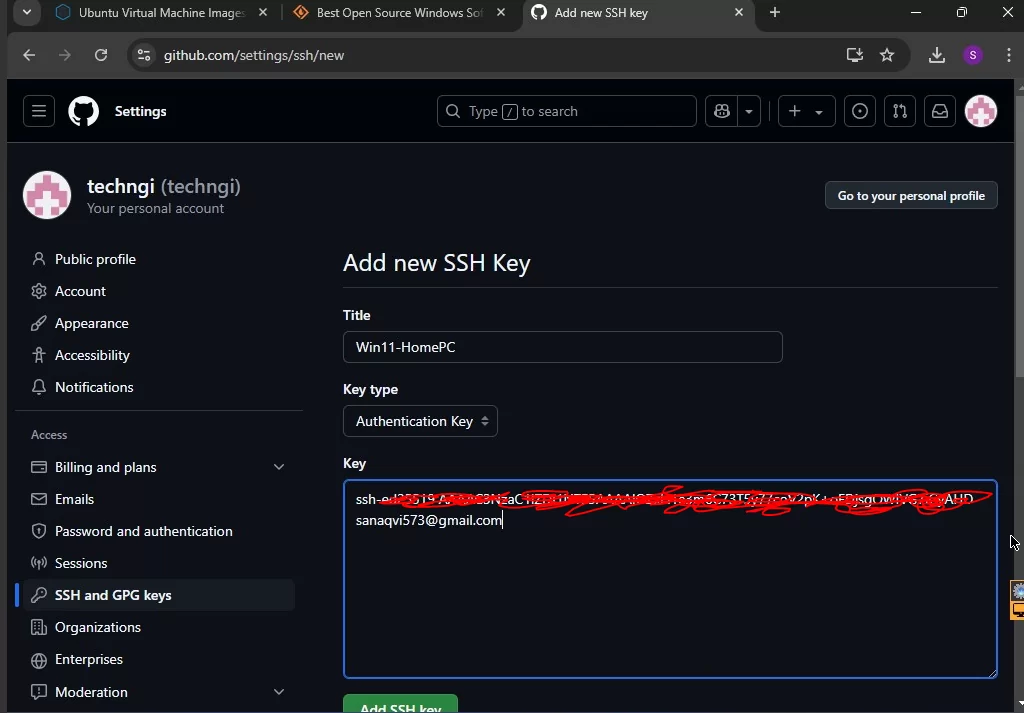The height and width of the screenshot is (713, 1024).
Task: Open the user avatar menu in header
Action: point(981,111)
